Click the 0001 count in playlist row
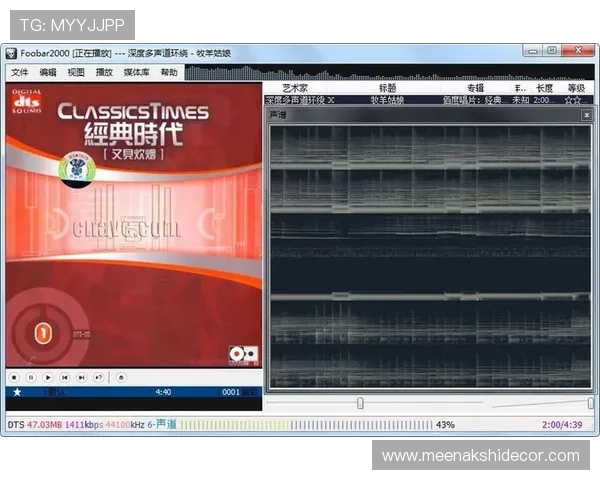The width and height of the screenshot is (600, 480). pos(231,392)
